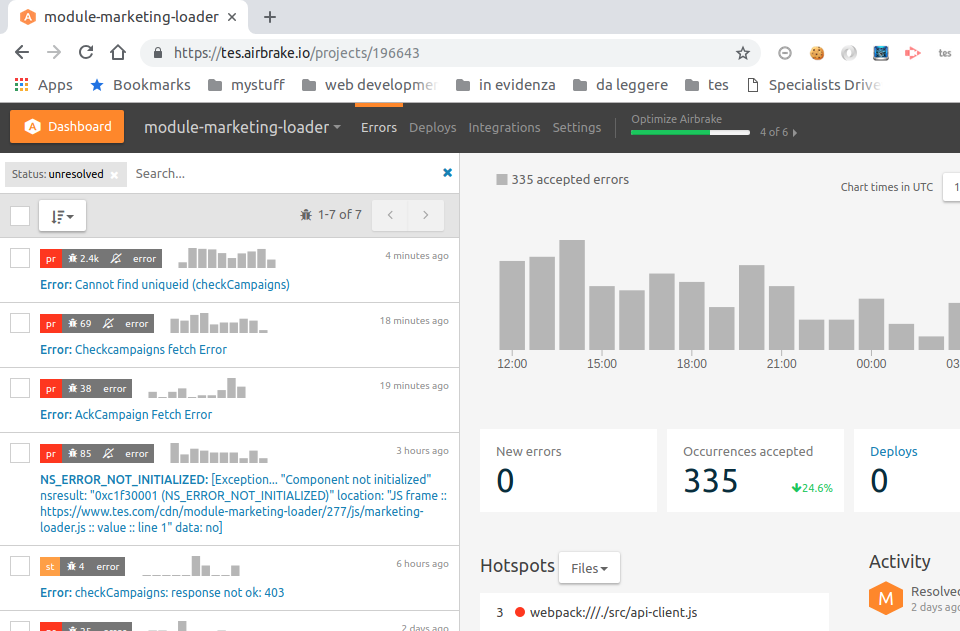Expand the 4 of 6 optimize arrow
The image size is (960, 631).
(x=795, y=132)
